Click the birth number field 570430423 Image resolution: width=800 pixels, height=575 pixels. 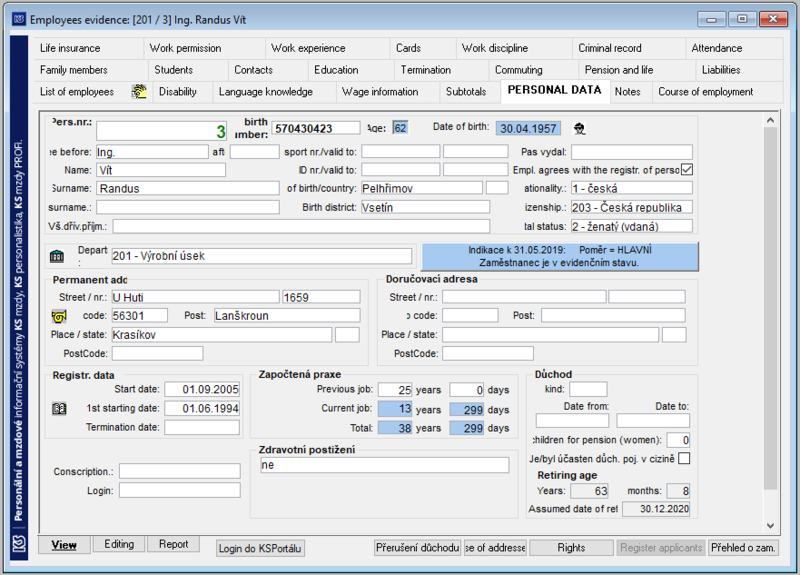[316, 129]
